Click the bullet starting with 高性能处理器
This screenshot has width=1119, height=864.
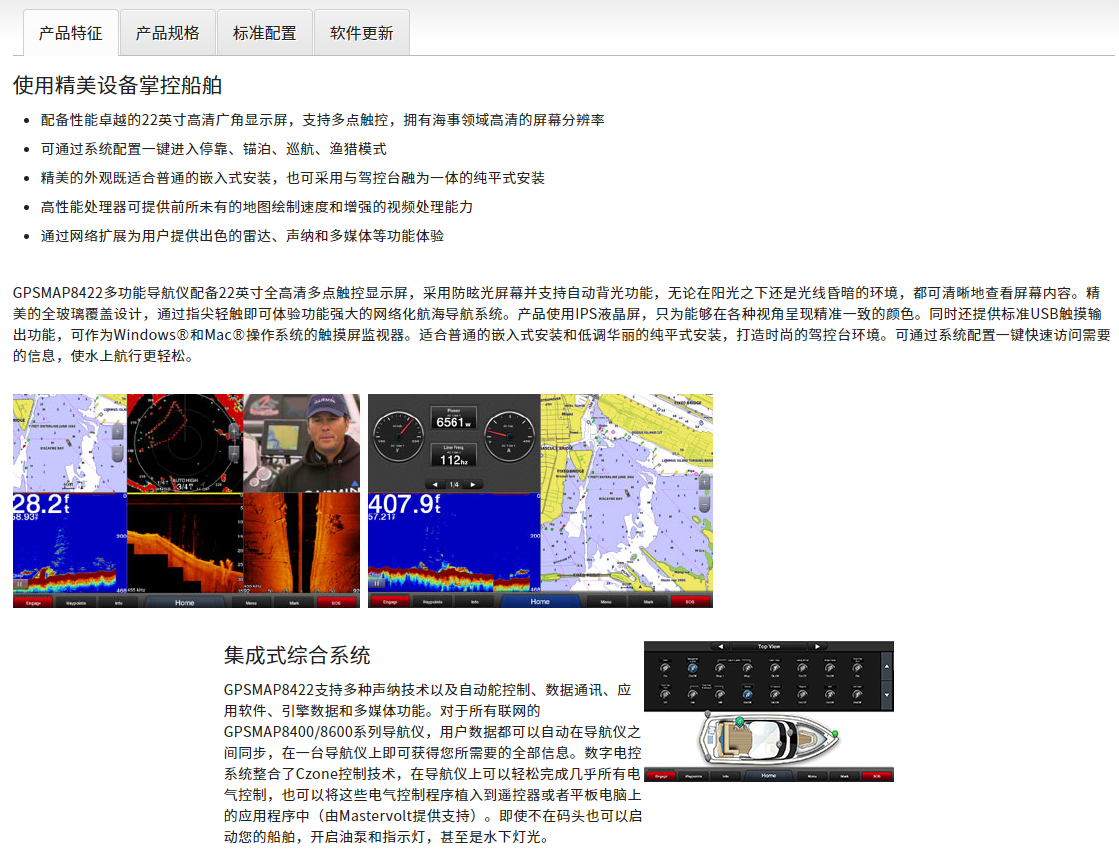tap(257, 207)
